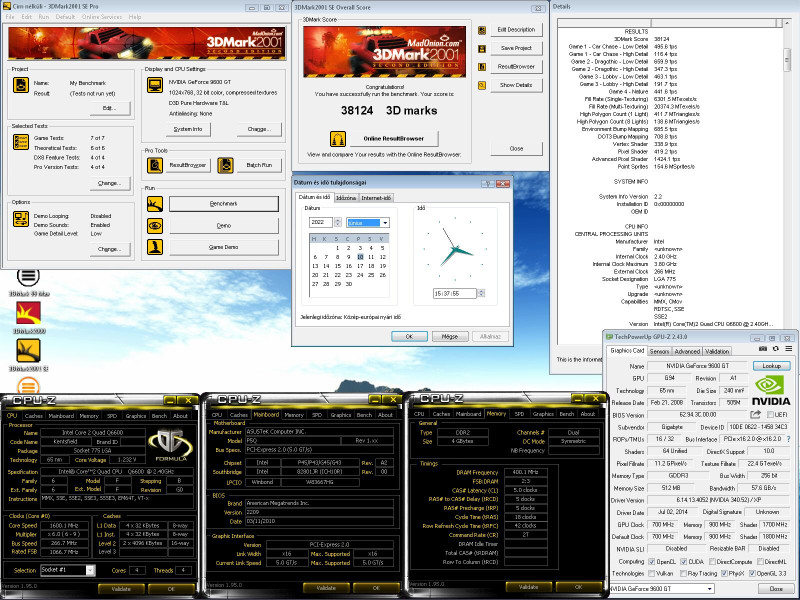This screenshot has height=600, width=800.
Task: Toggle the DirectML checkbox in GPU-Z
Action: (759, 561)
